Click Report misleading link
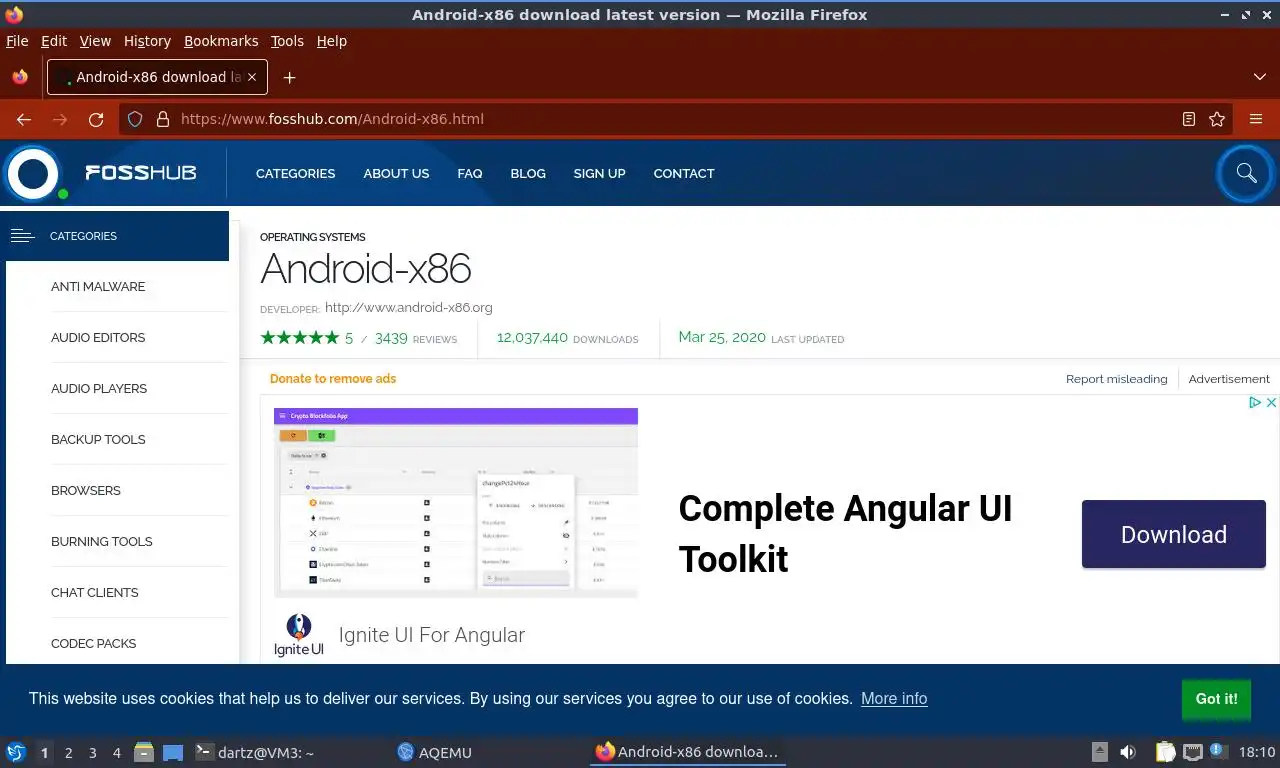This screenshot has height=768, width=1280. [1116, 379]
